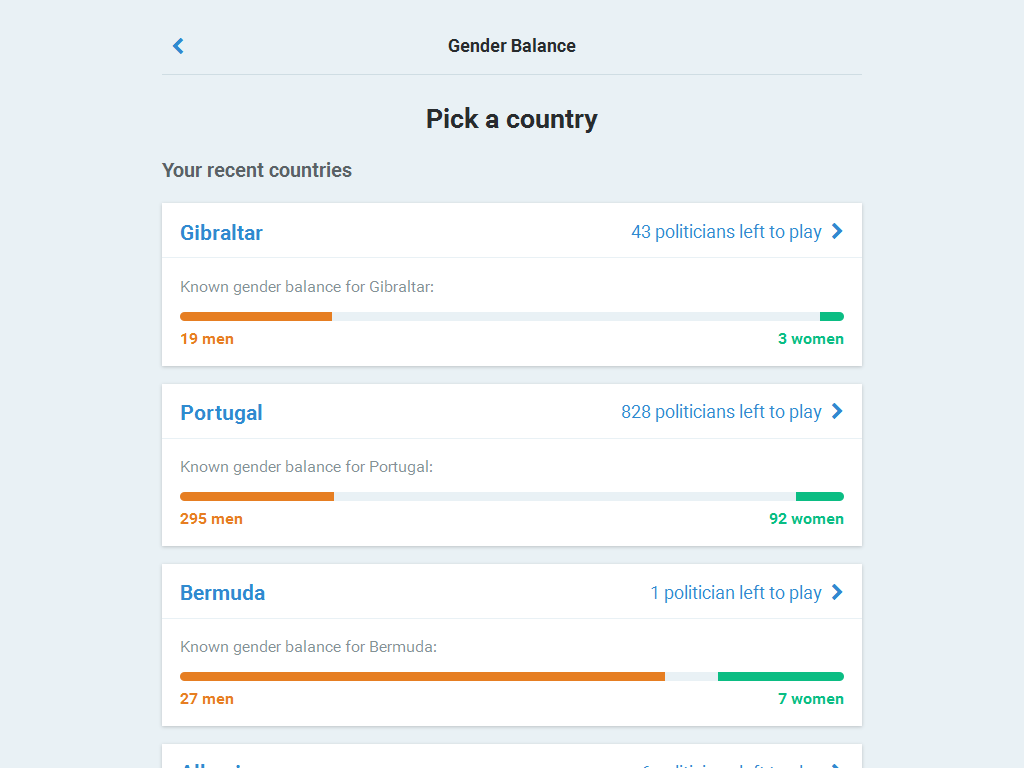Click '43 politicians left to play'
1024x768 pixels.
[726, 232]
